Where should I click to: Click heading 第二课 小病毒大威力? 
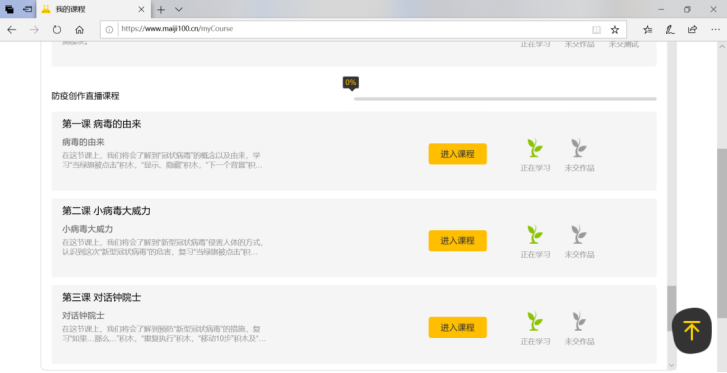(x=106, y=211)
